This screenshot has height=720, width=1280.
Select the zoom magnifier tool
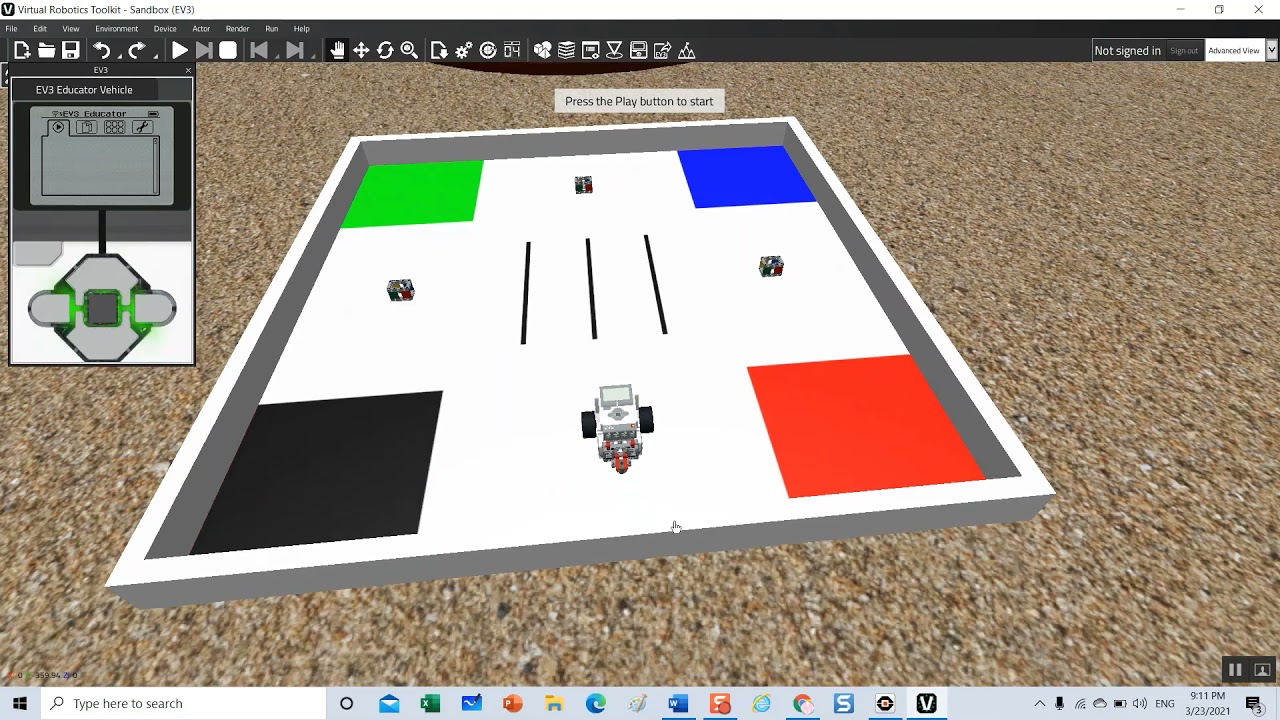(409, 50)
